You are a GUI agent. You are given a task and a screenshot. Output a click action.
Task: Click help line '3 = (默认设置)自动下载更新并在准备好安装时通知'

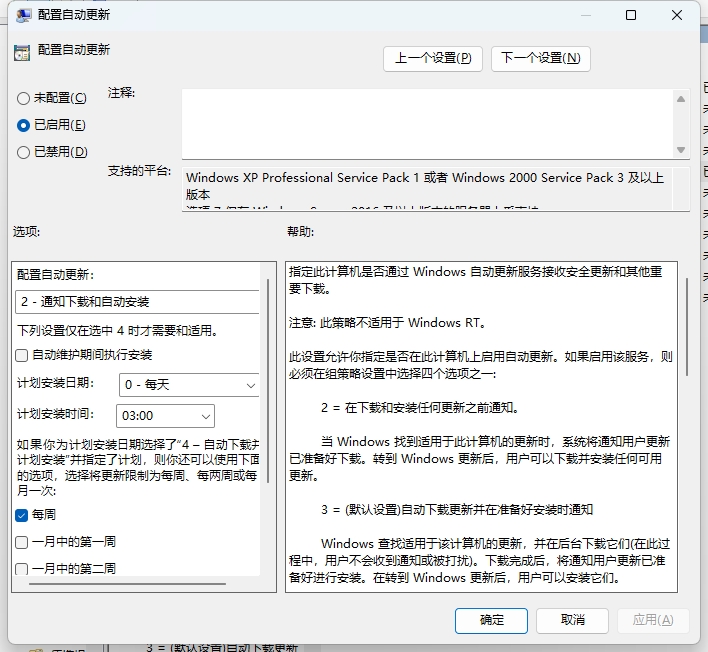(x=457, y=510)
